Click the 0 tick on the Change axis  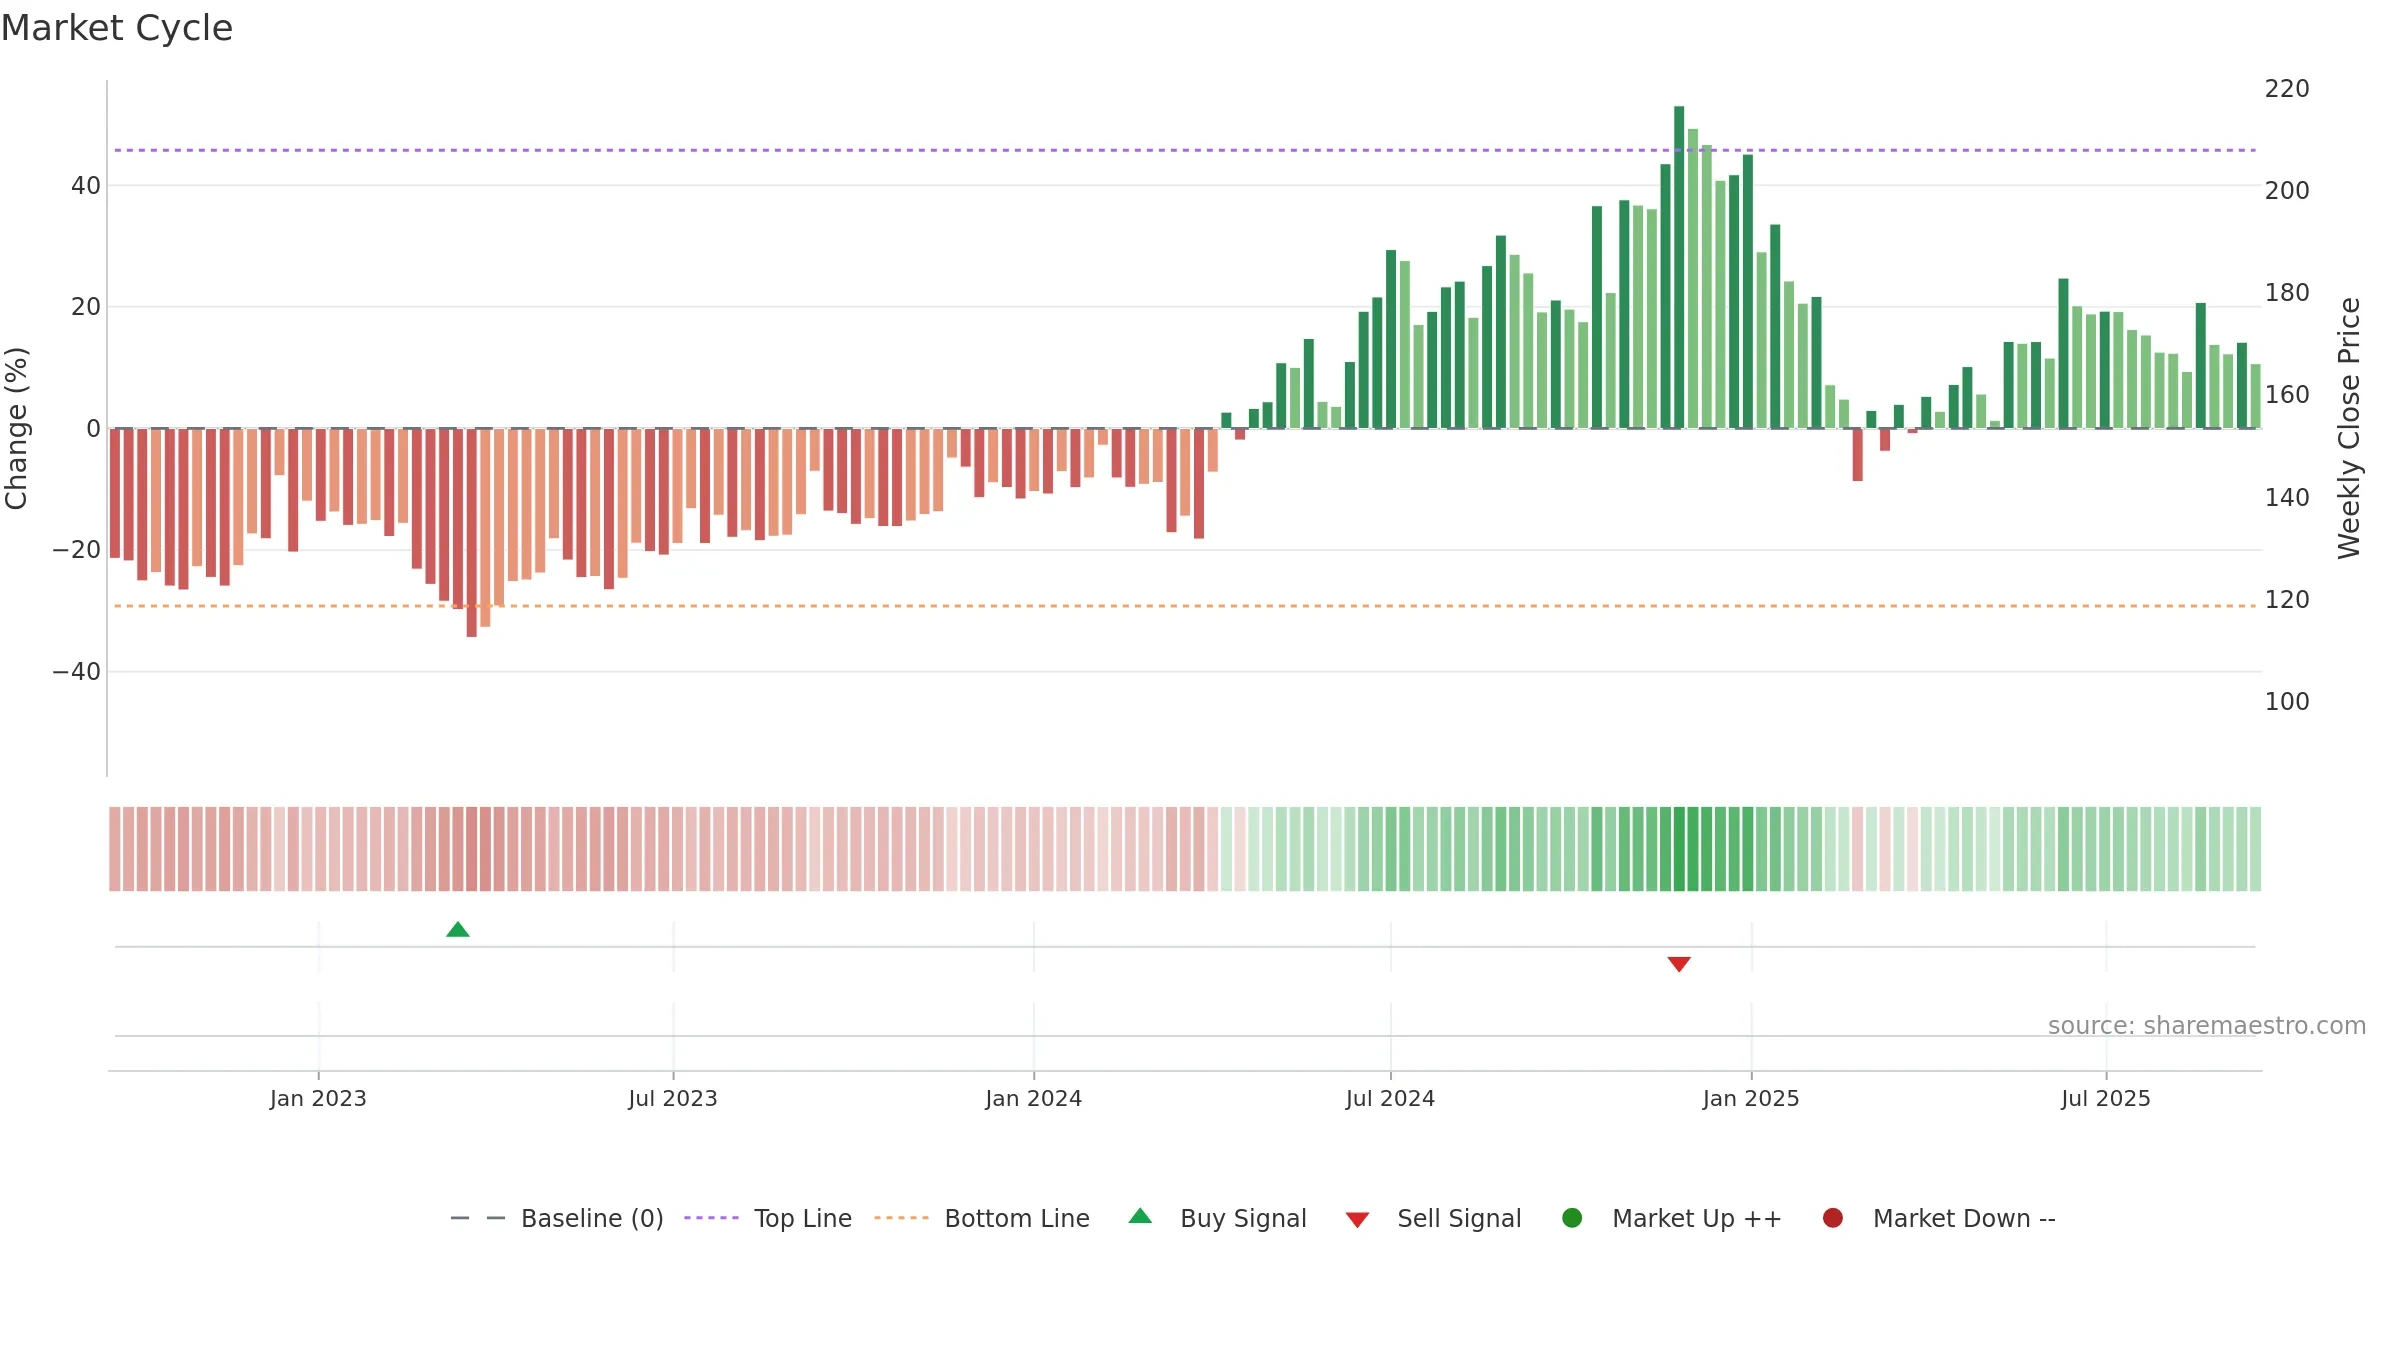coord(94,429)
